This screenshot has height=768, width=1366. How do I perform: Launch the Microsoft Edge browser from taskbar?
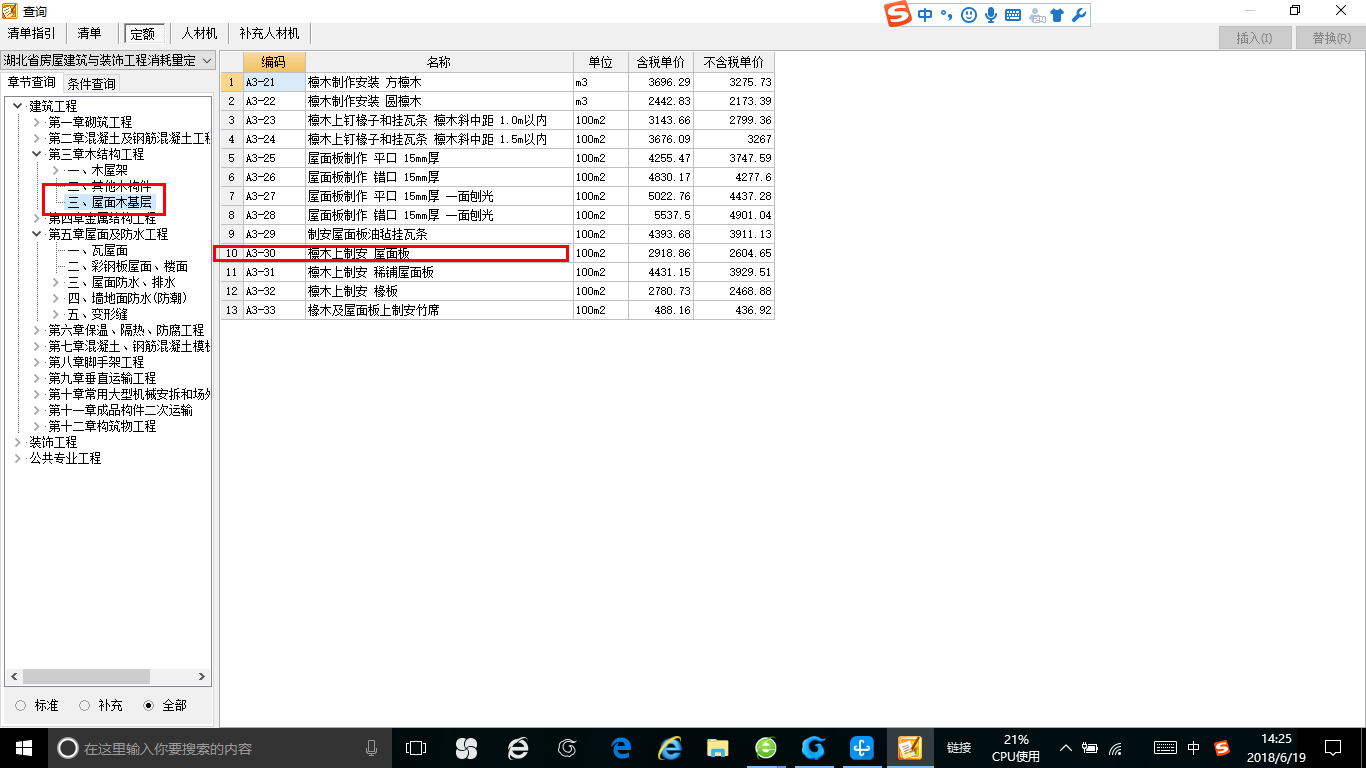[x=621, y=748]
